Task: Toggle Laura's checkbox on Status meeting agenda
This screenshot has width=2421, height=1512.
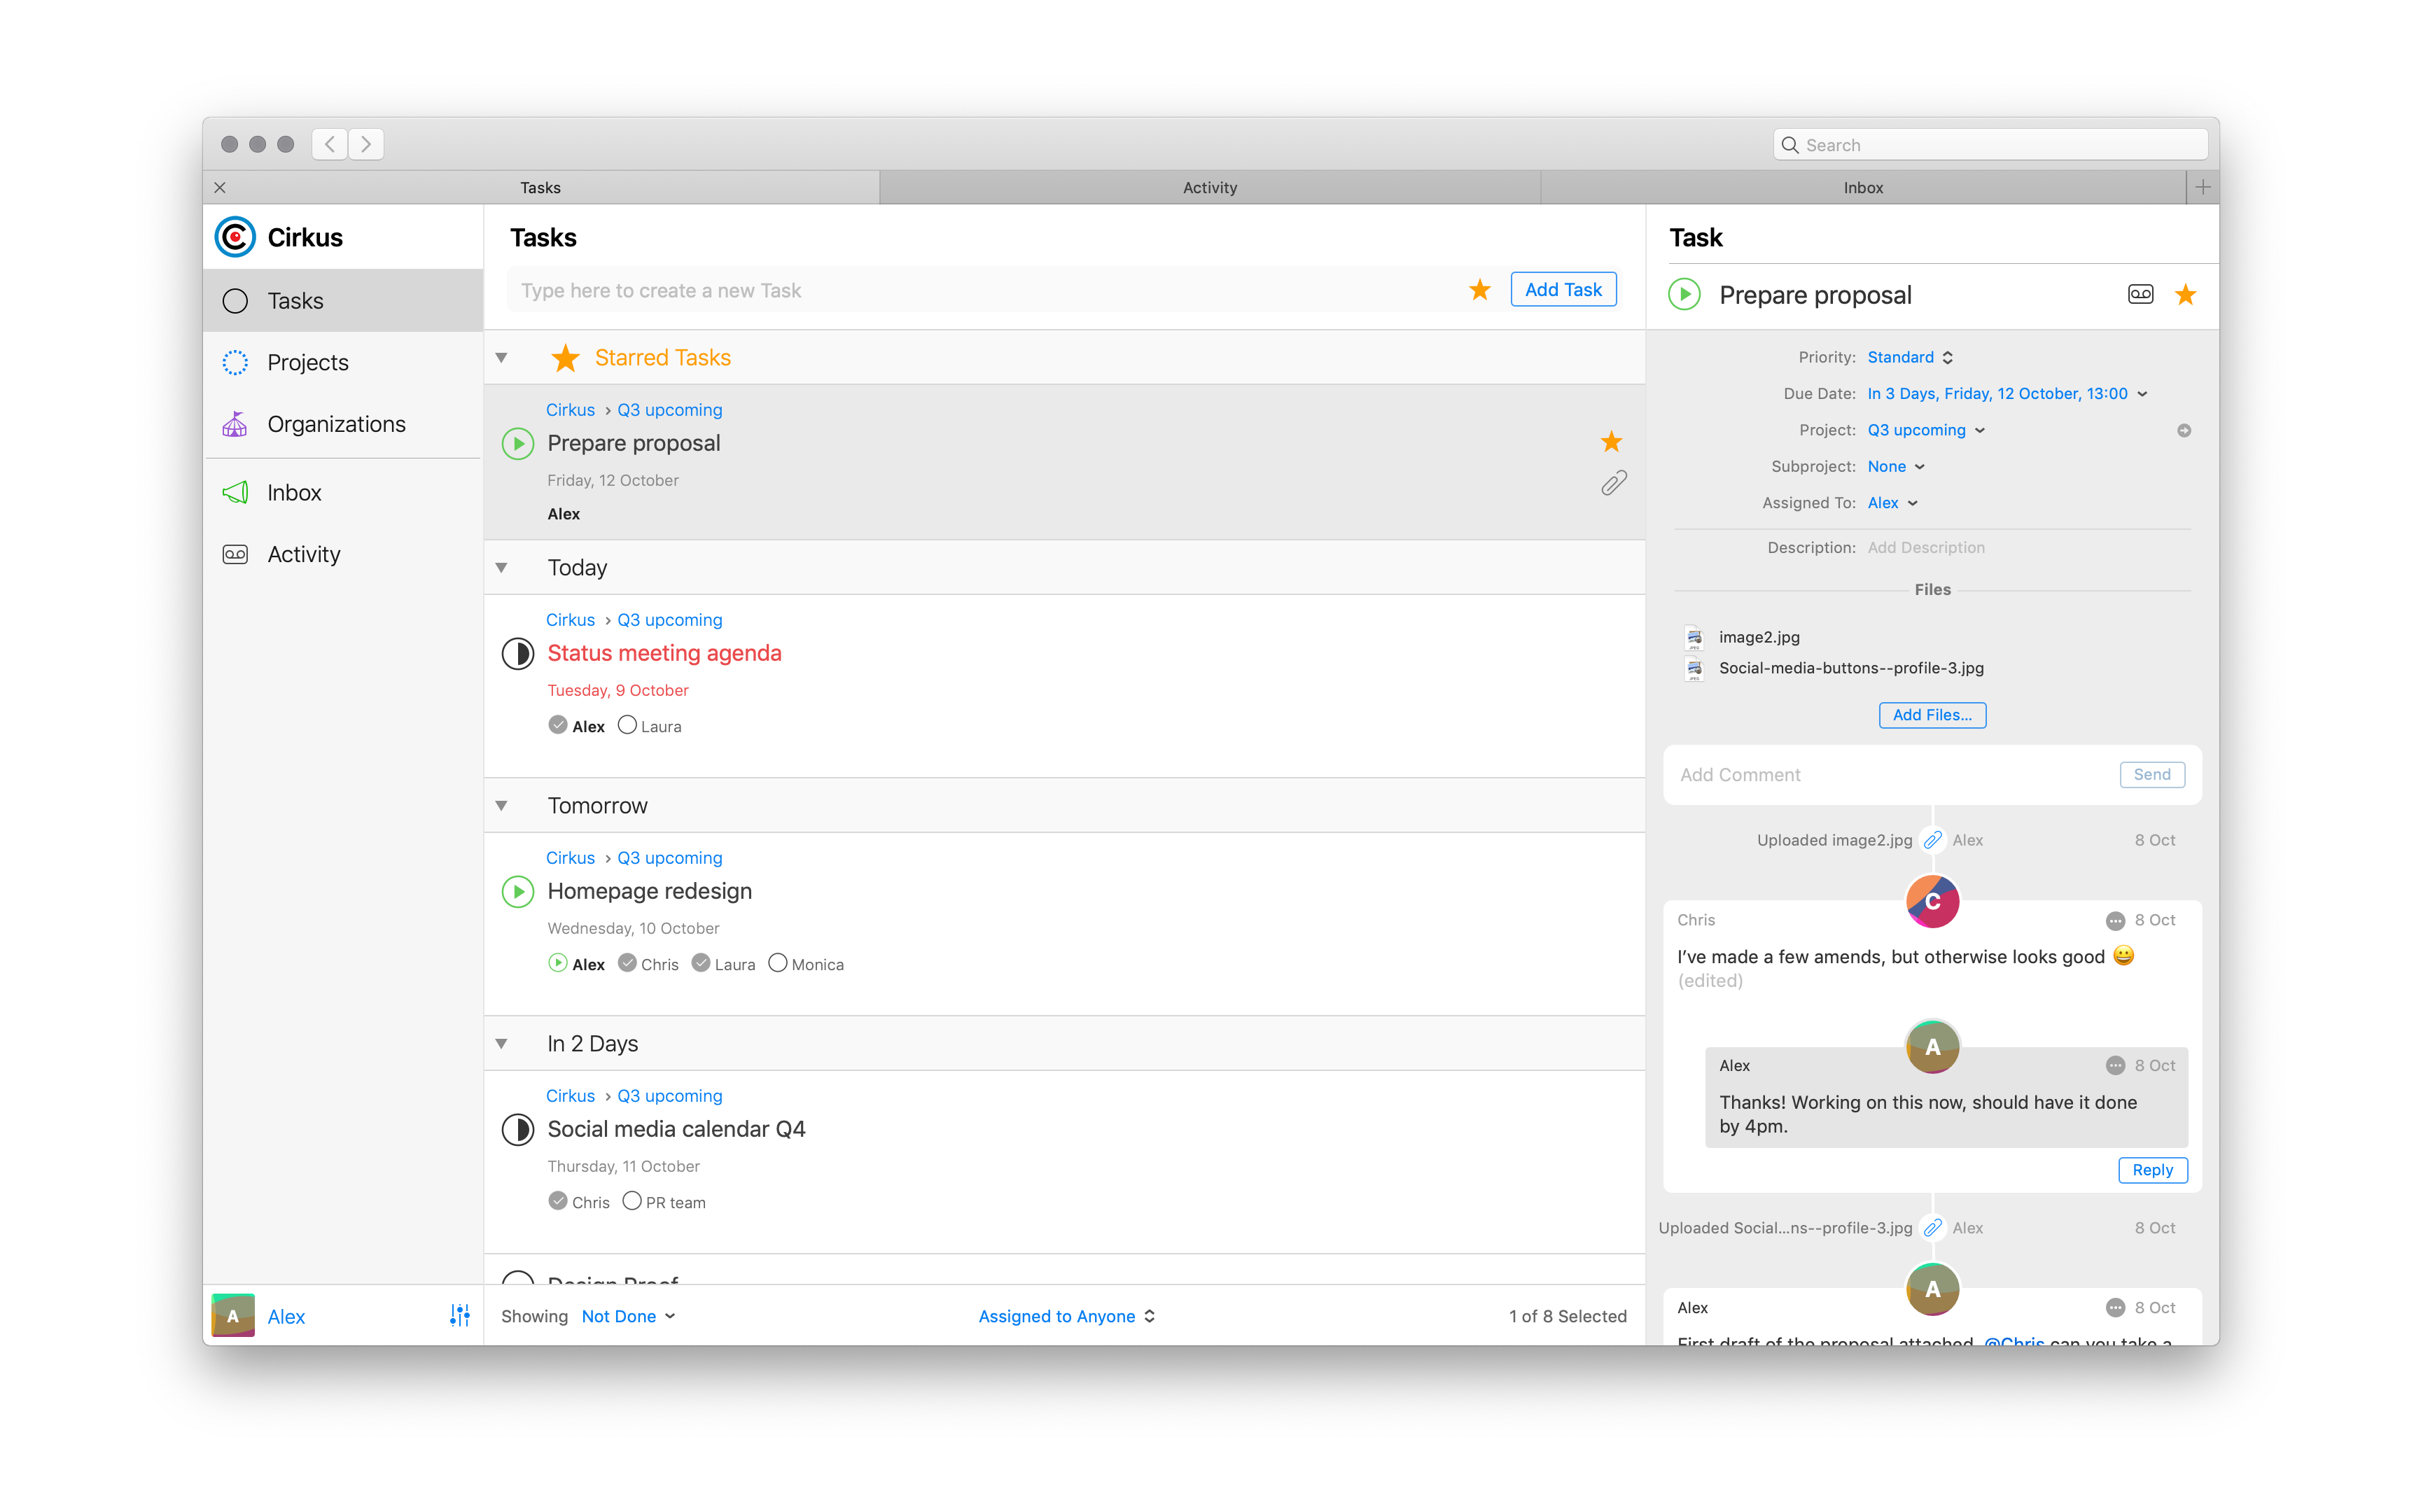Action: pos(627,725)
